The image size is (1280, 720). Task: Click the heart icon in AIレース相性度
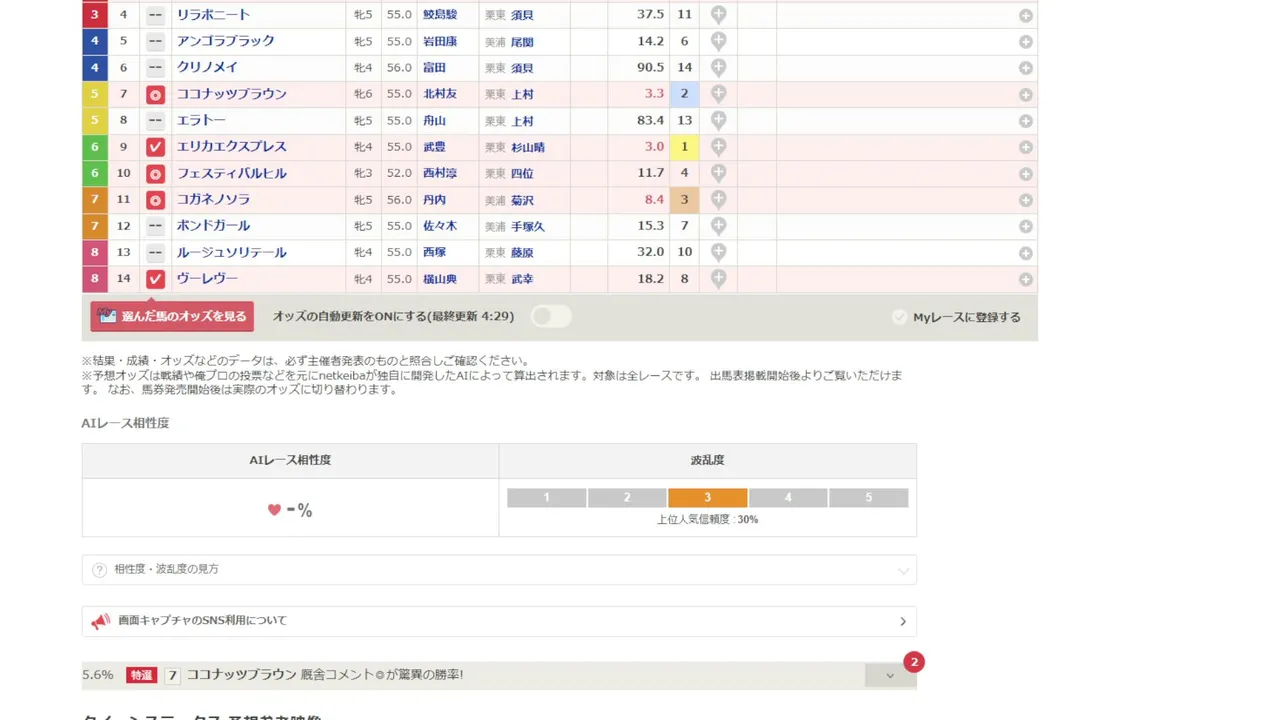pos(274,510)
